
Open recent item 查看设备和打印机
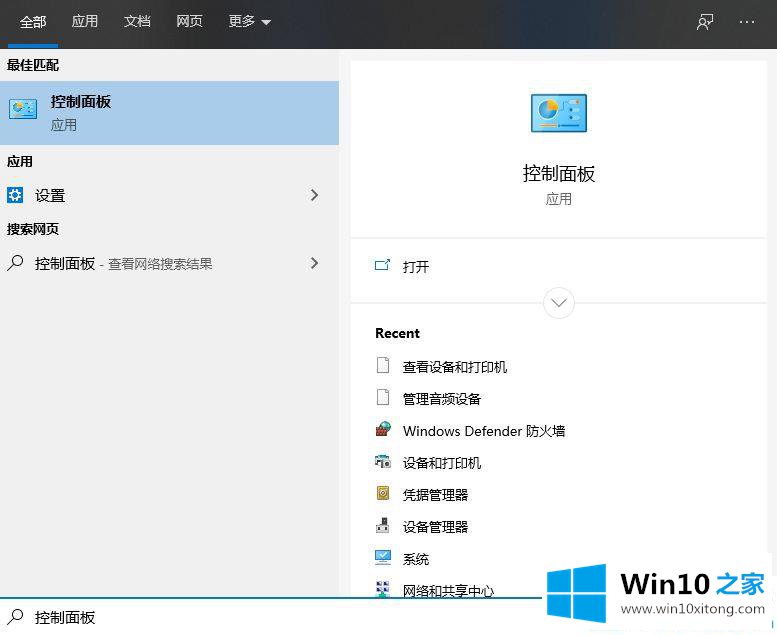click(454, 367)
